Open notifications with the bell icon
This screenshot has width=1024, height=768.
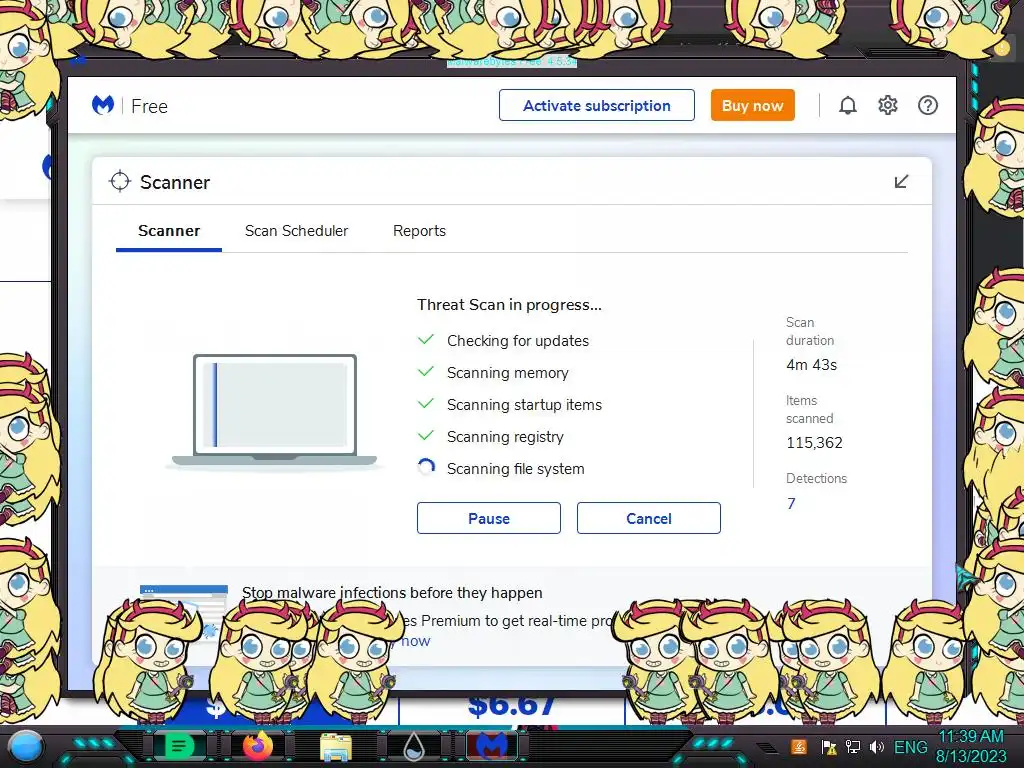coord(848,105)
